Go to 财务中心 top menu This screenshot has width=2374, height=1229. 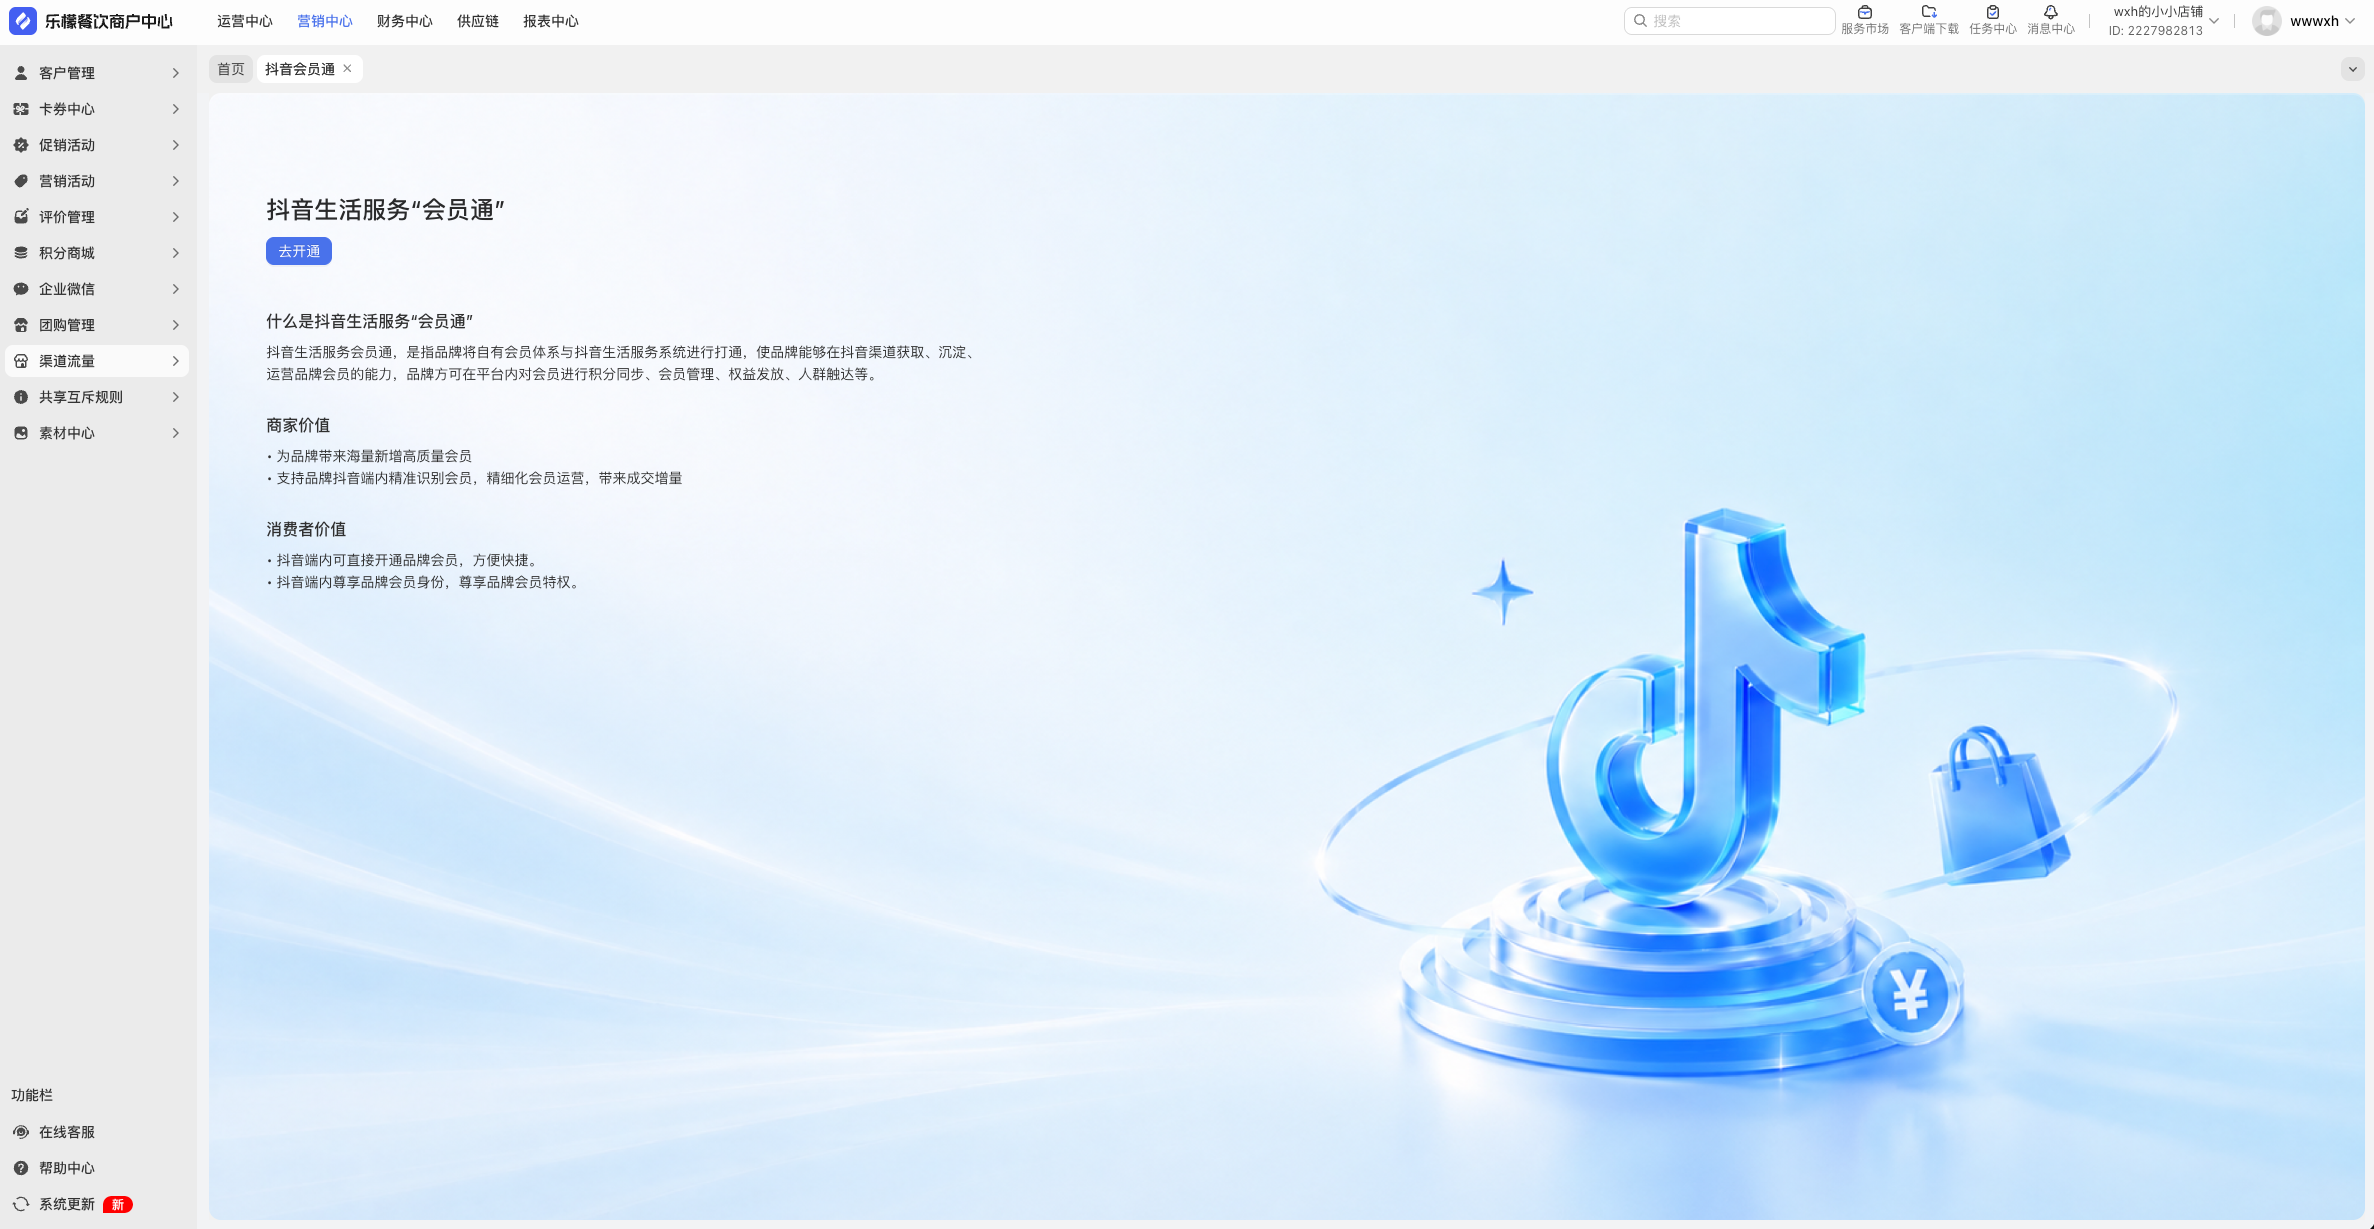(405, 21)
